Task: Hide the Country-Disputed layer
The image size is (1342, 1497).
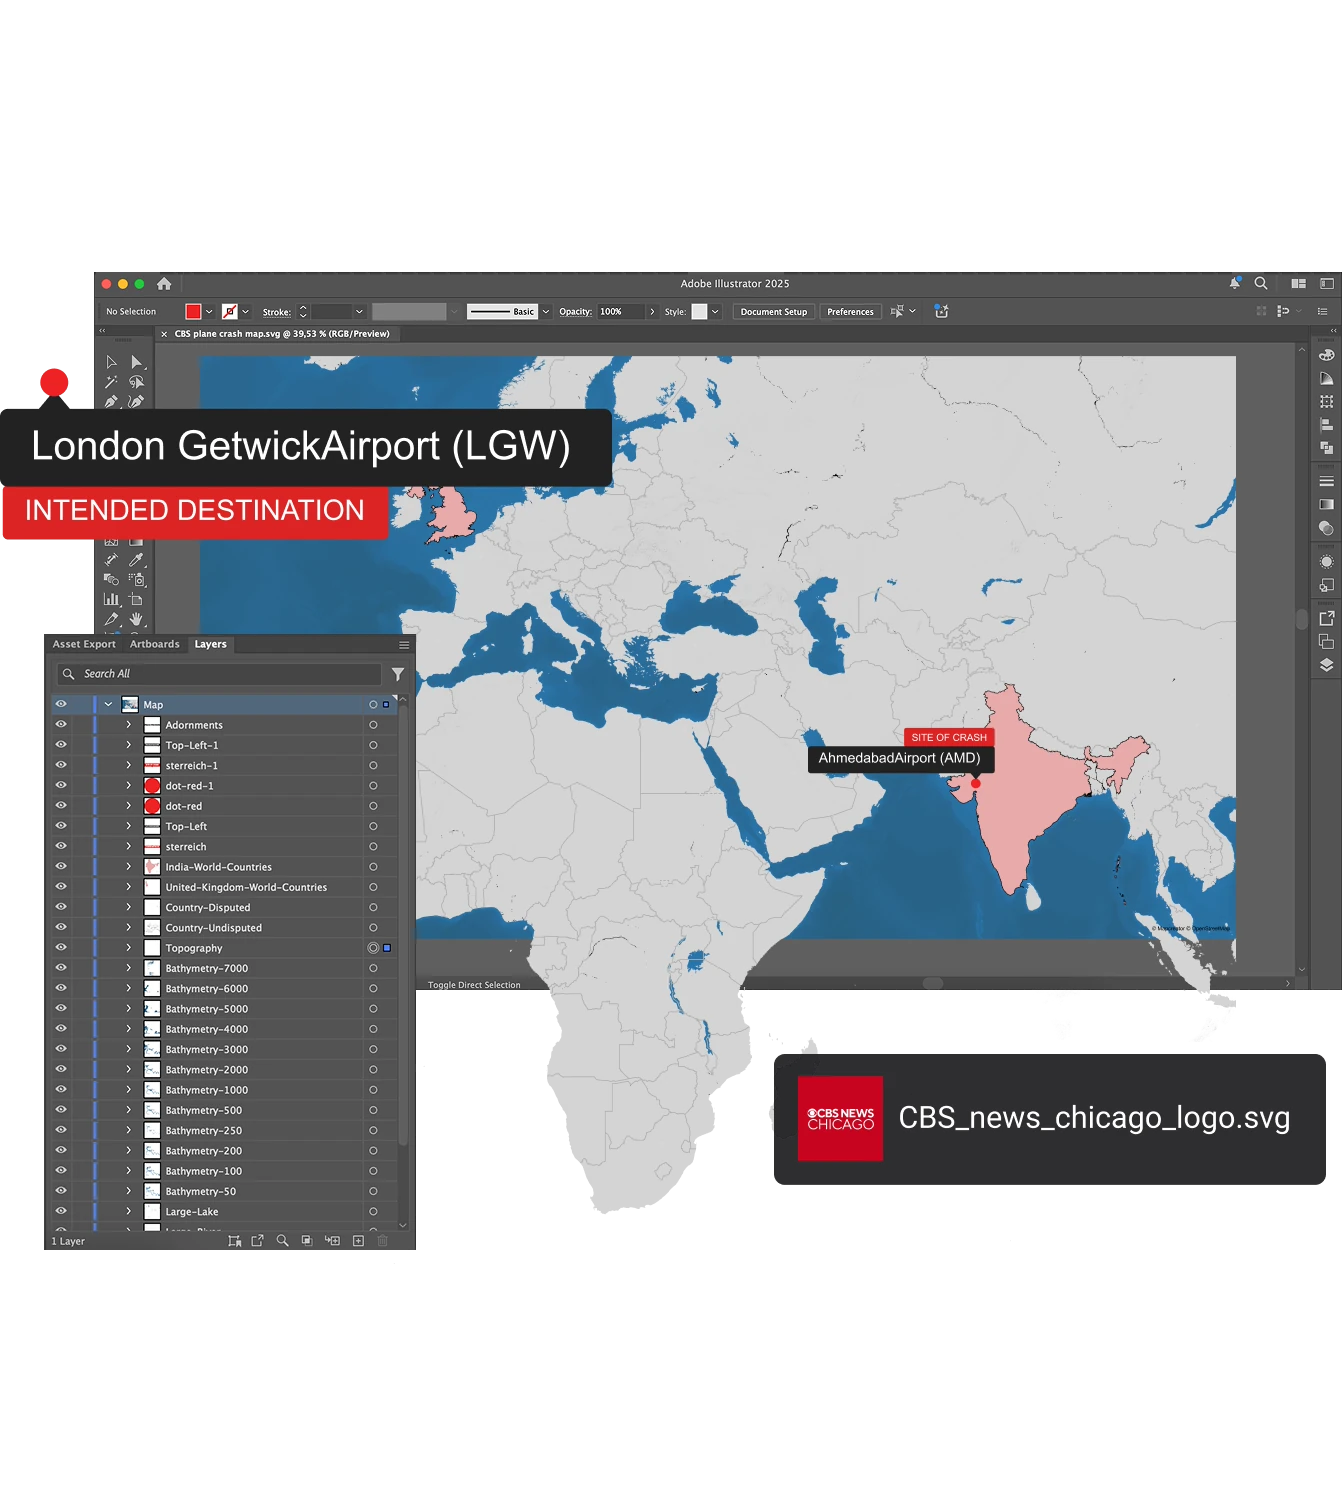Action: 61,906
